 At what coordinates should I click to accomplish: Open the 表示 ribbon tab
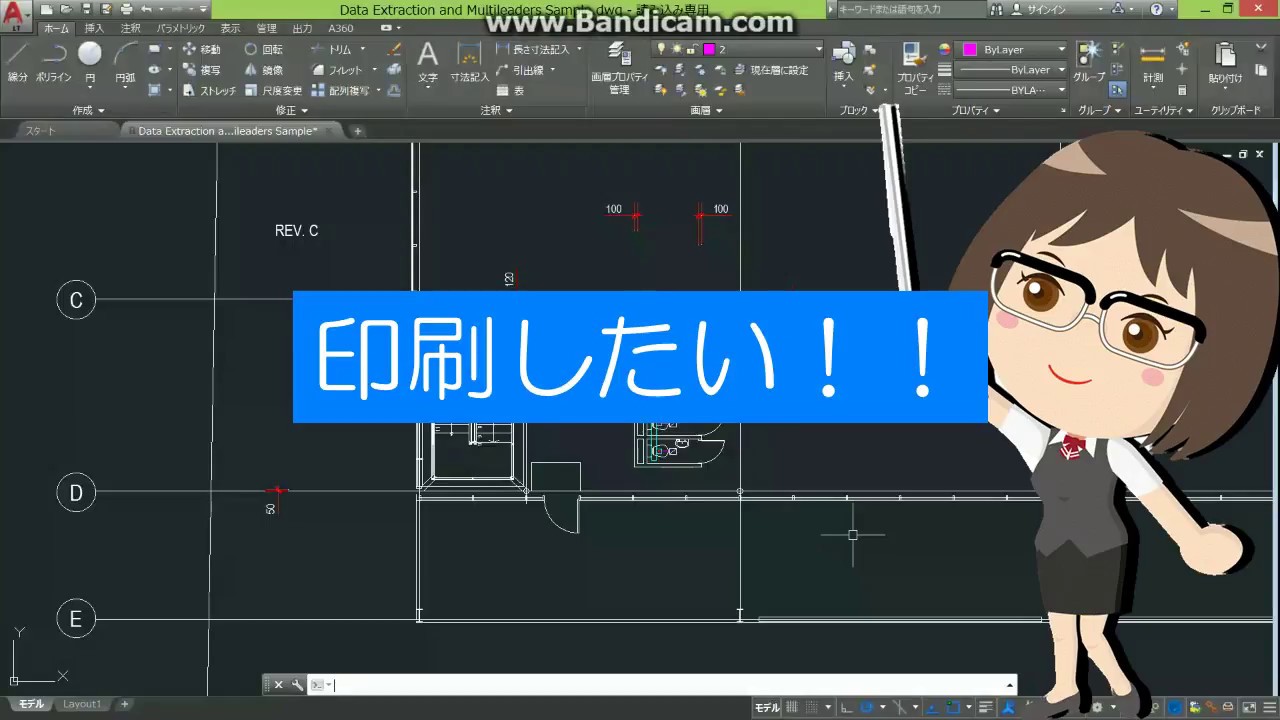(x=230, y=28)
